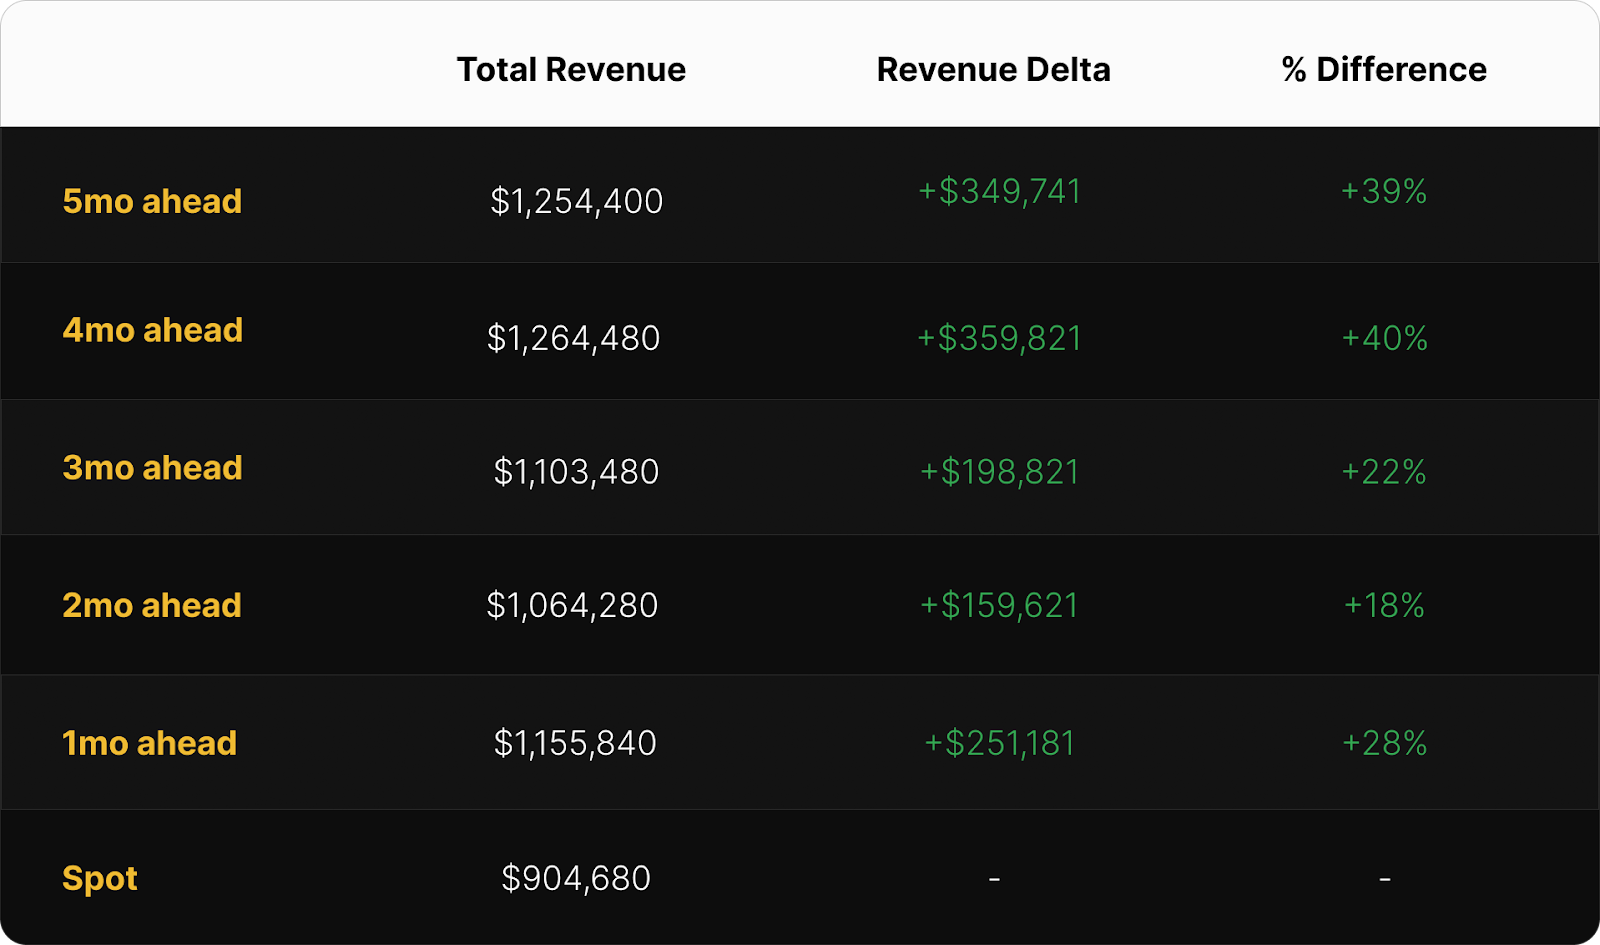Click the +18% difference value

coord(1384,605)
